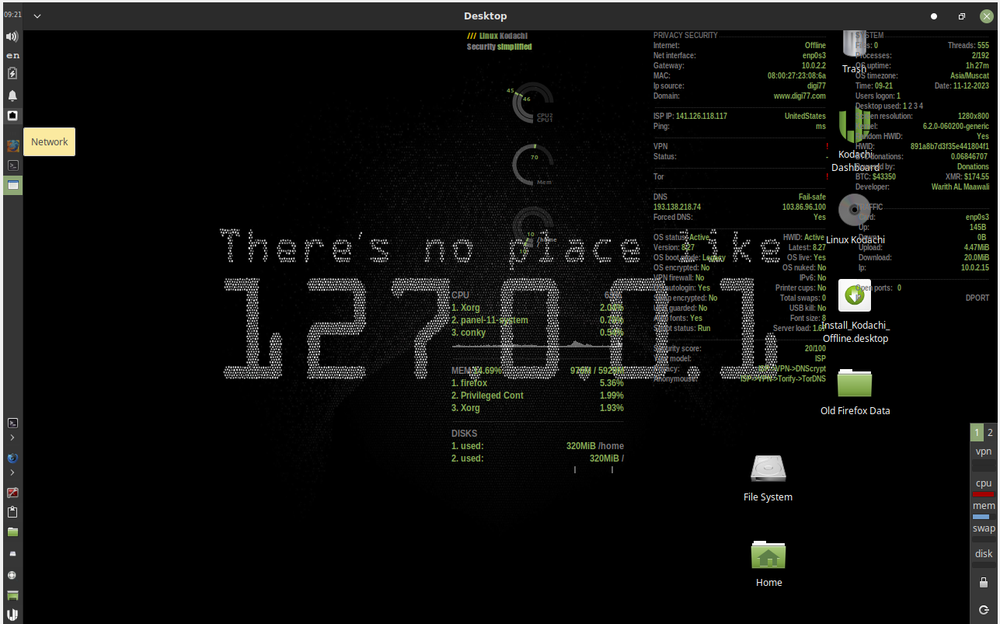Click the lock screen padlock icon

pos(983,582)
